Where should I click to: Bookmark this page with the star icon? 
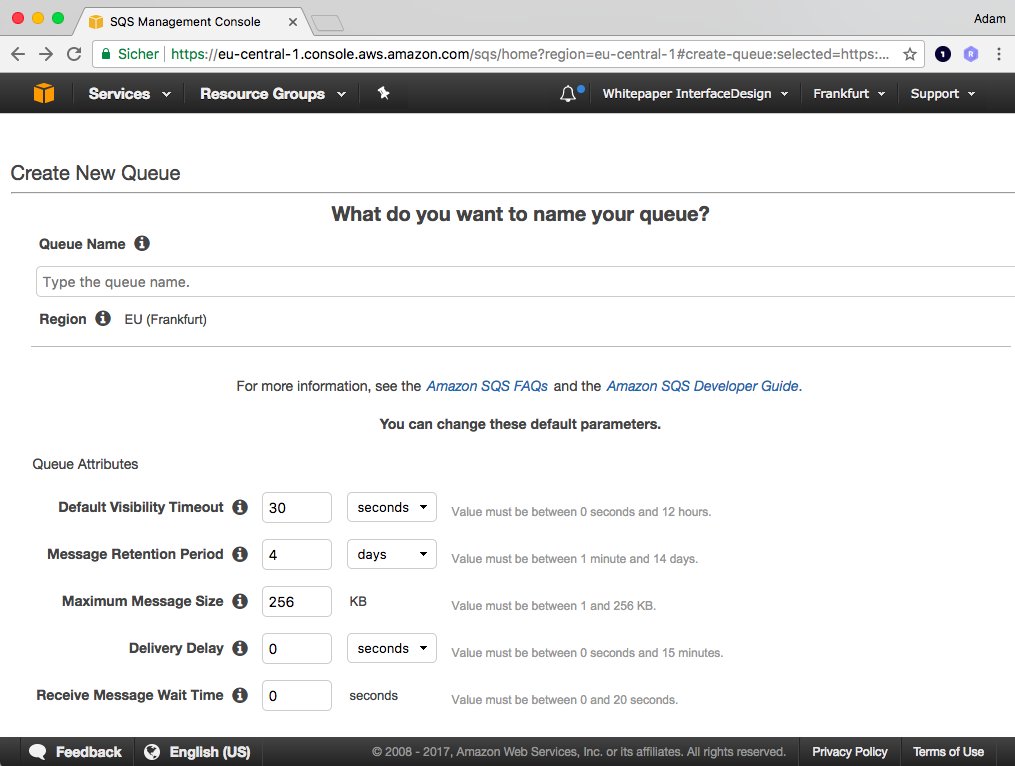[x=909, y=54]
